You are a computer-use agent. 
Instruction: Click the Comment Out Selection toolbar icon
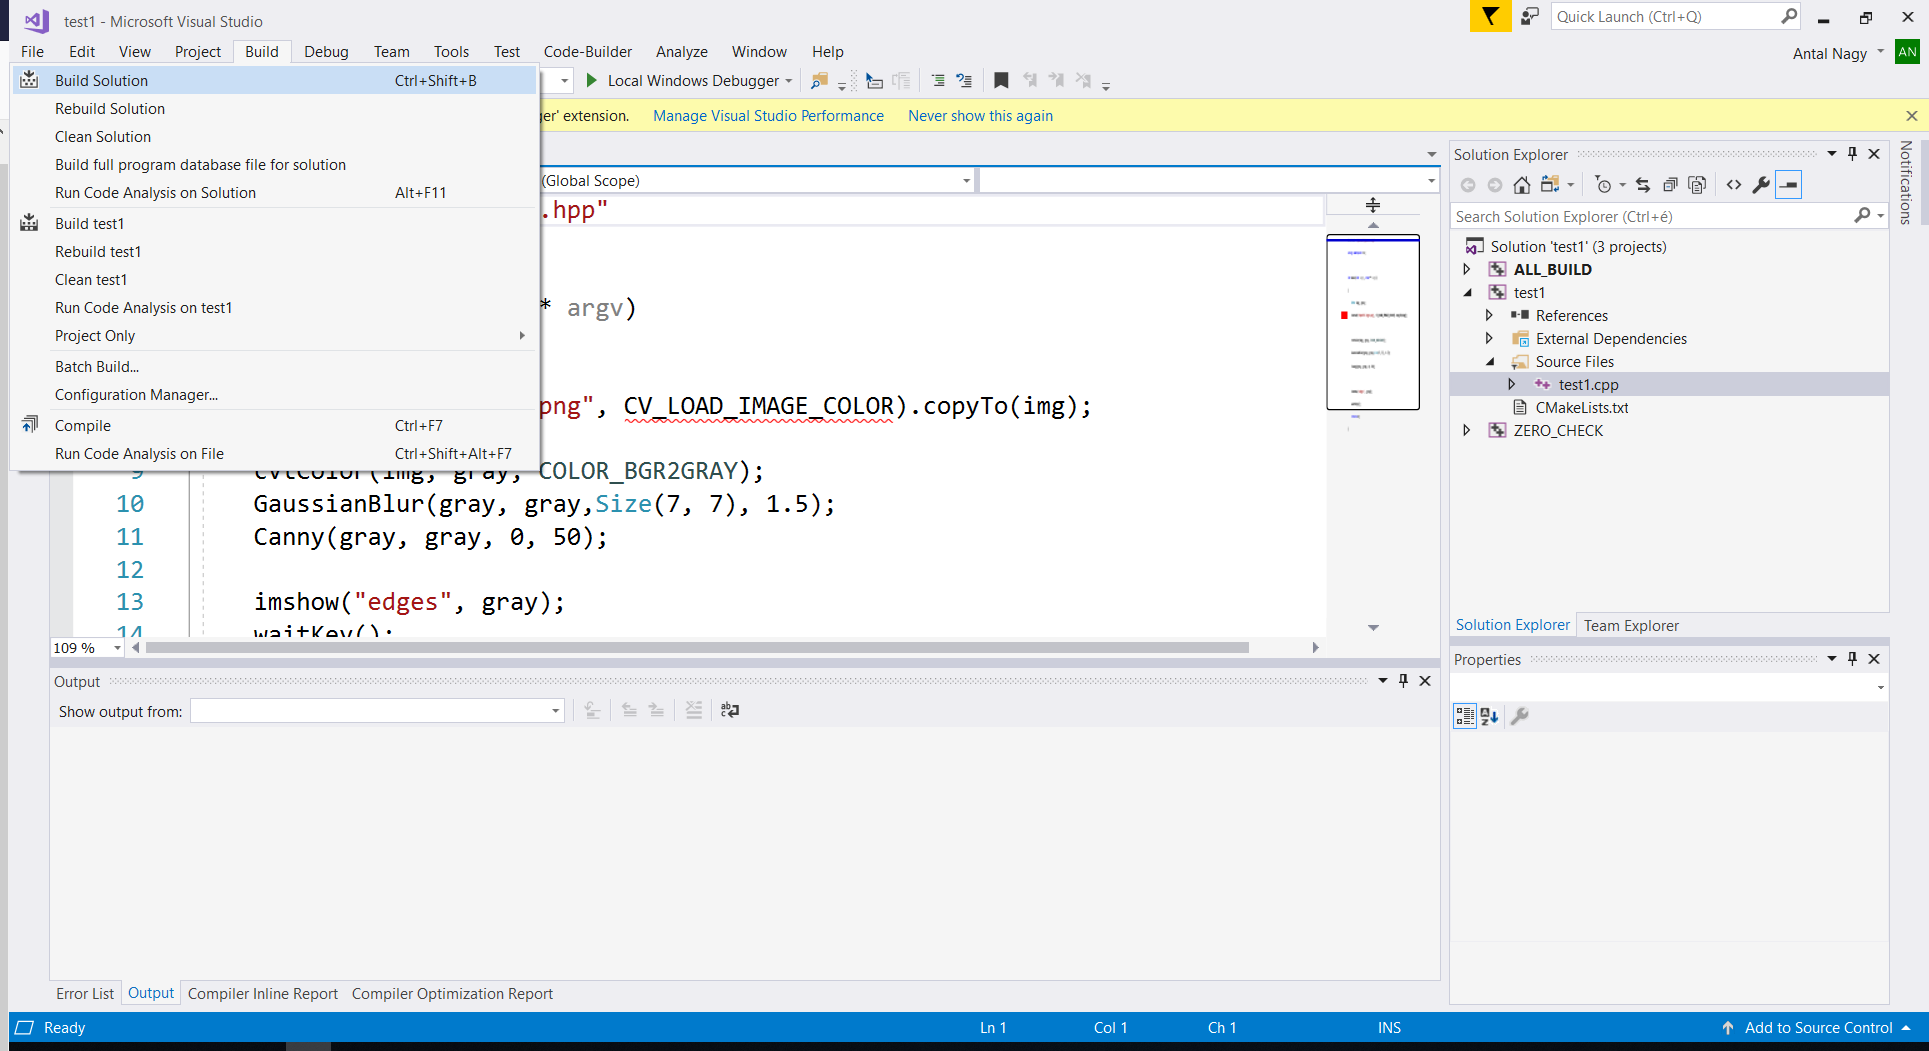pyautogui.click(x=938, y=80)
